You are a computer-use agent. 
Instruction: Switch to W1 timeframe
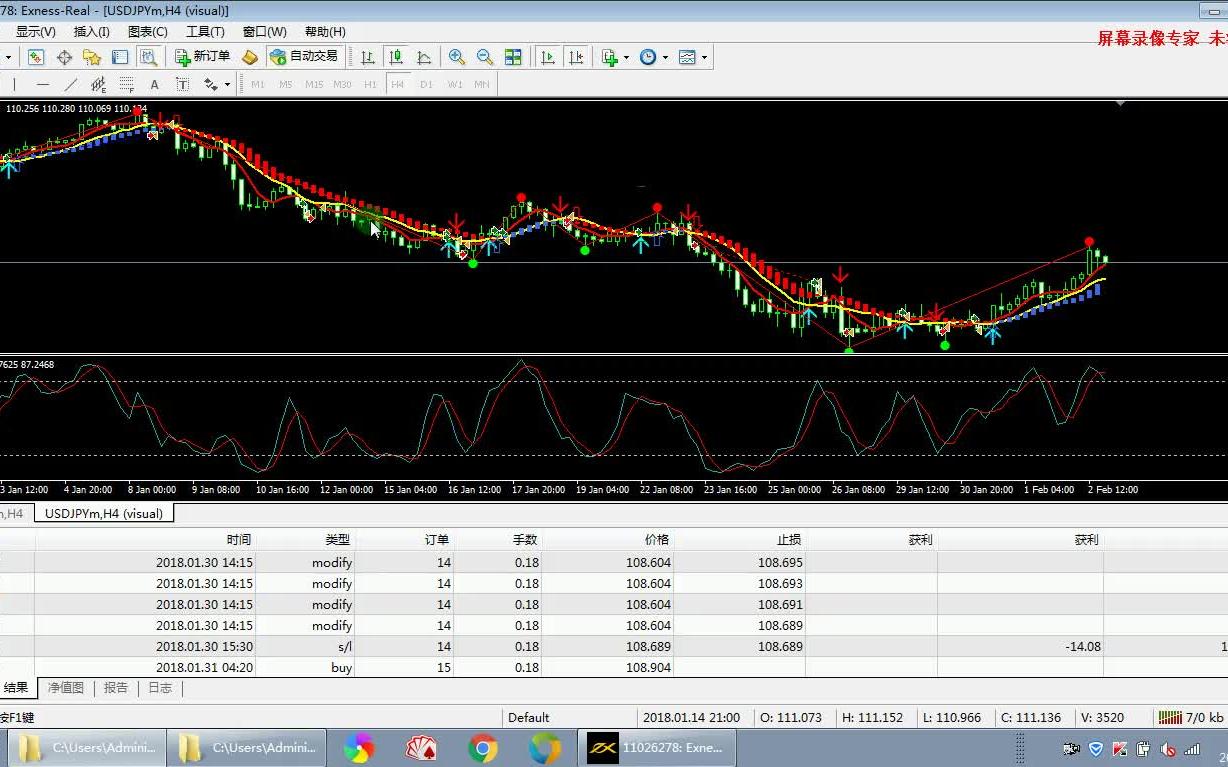point(455,84)
